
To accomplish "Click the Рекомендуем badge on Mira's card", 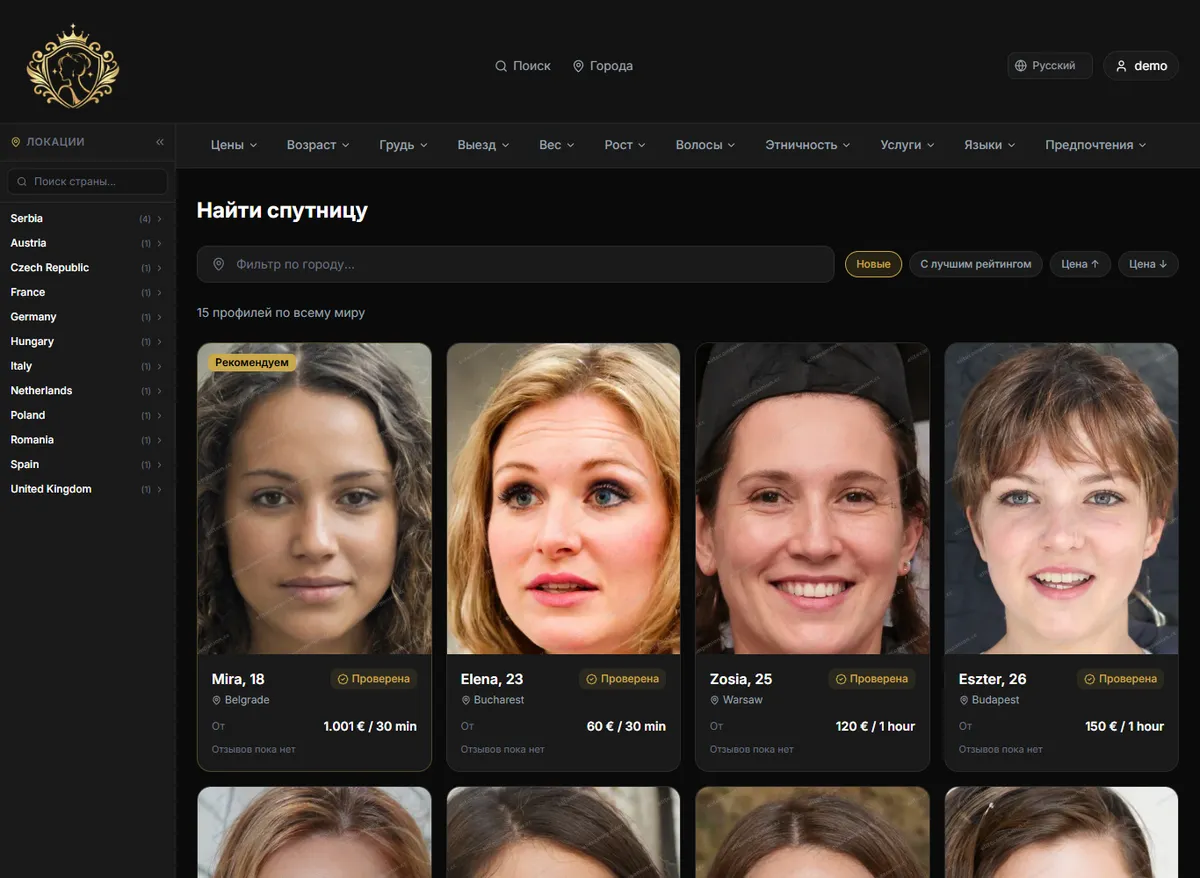I will [x=252, y=363].
